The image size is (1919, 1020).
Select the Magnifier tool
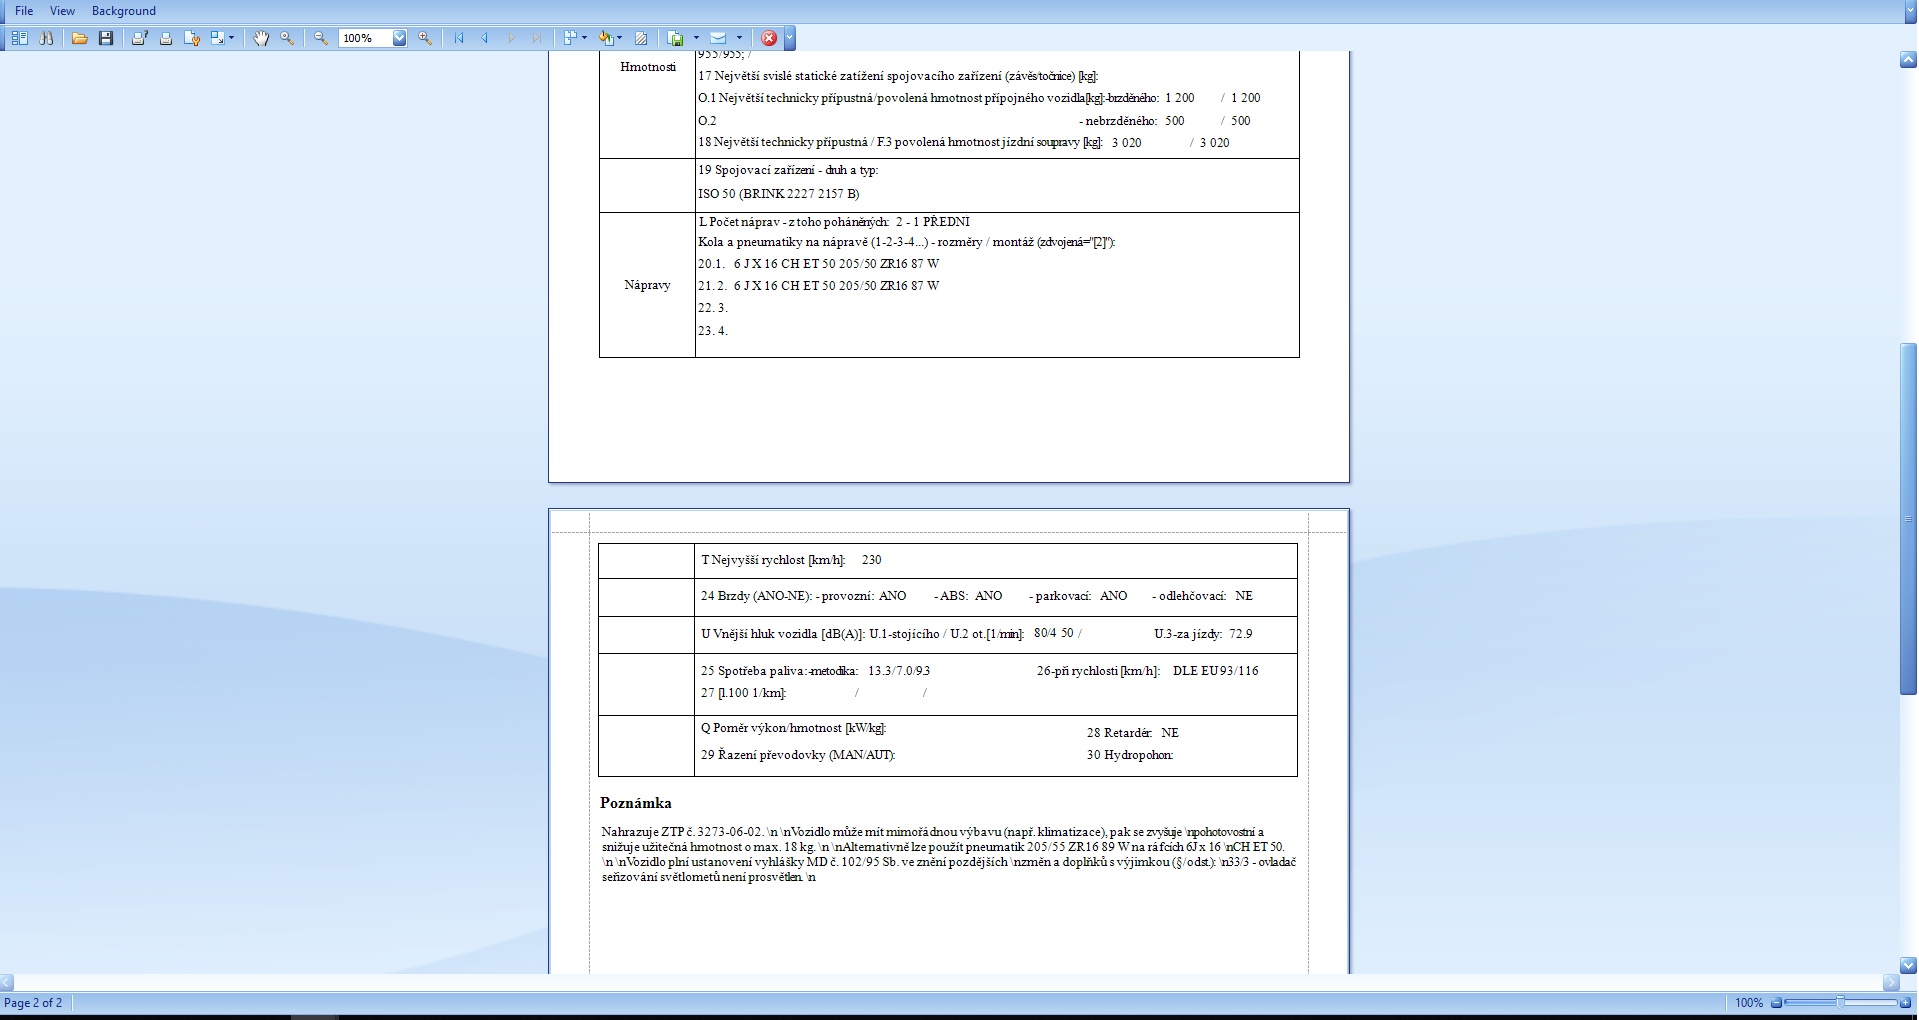(x=287, y=38)
